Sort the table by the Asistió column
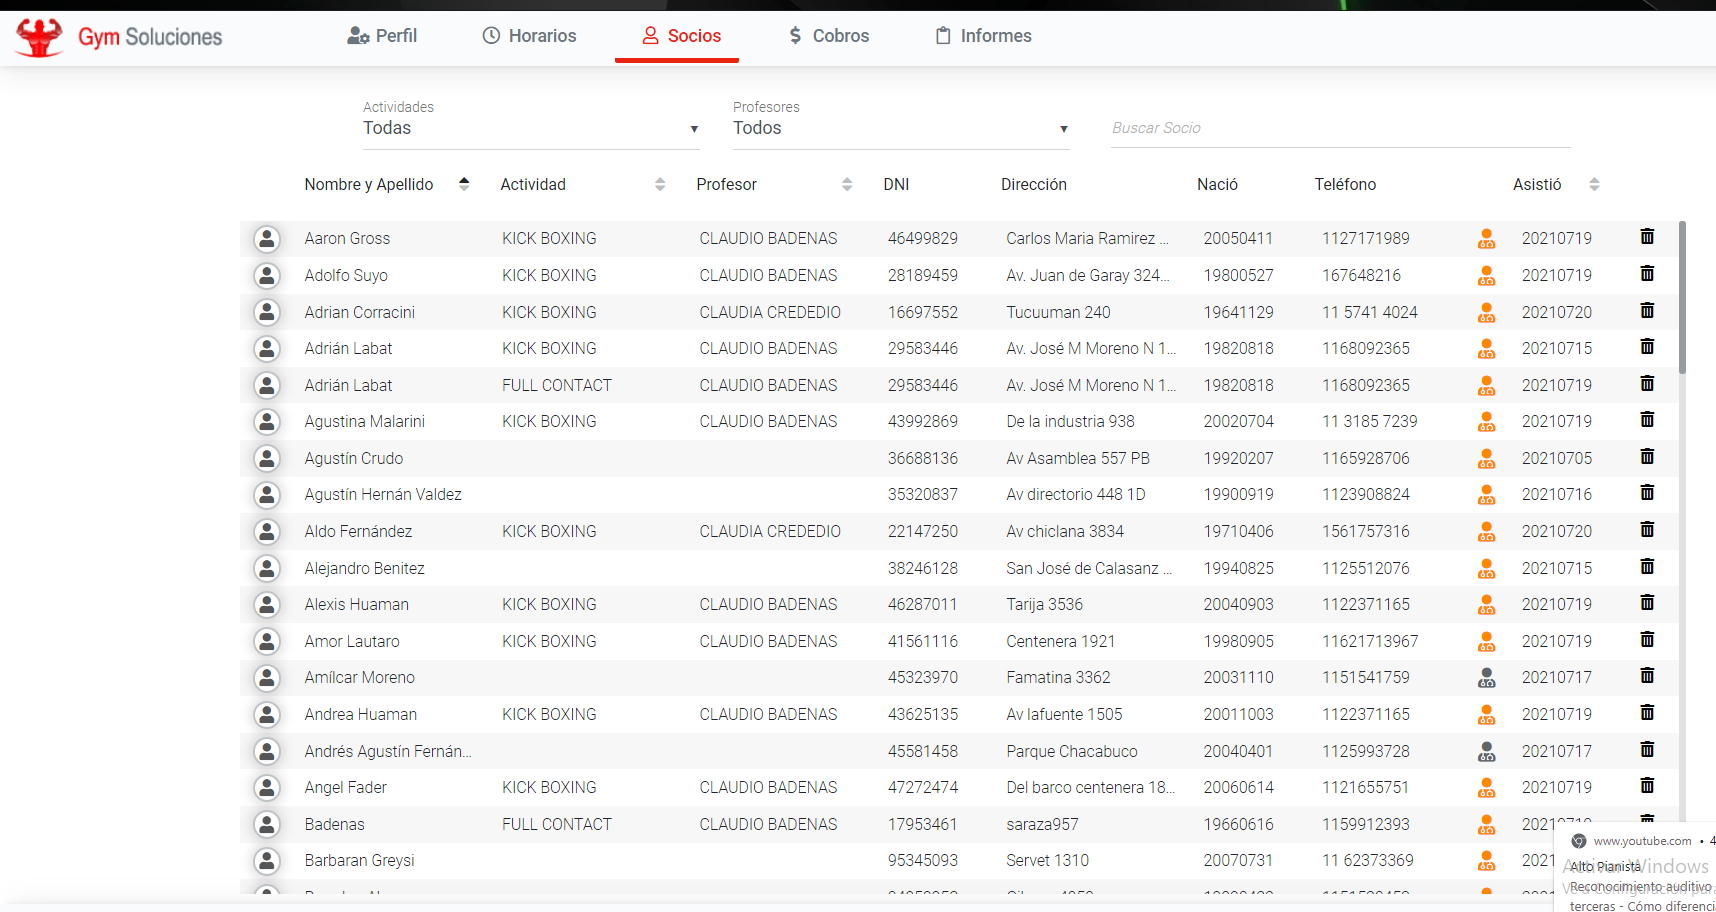The image size is (1716, 912). 1594,184
